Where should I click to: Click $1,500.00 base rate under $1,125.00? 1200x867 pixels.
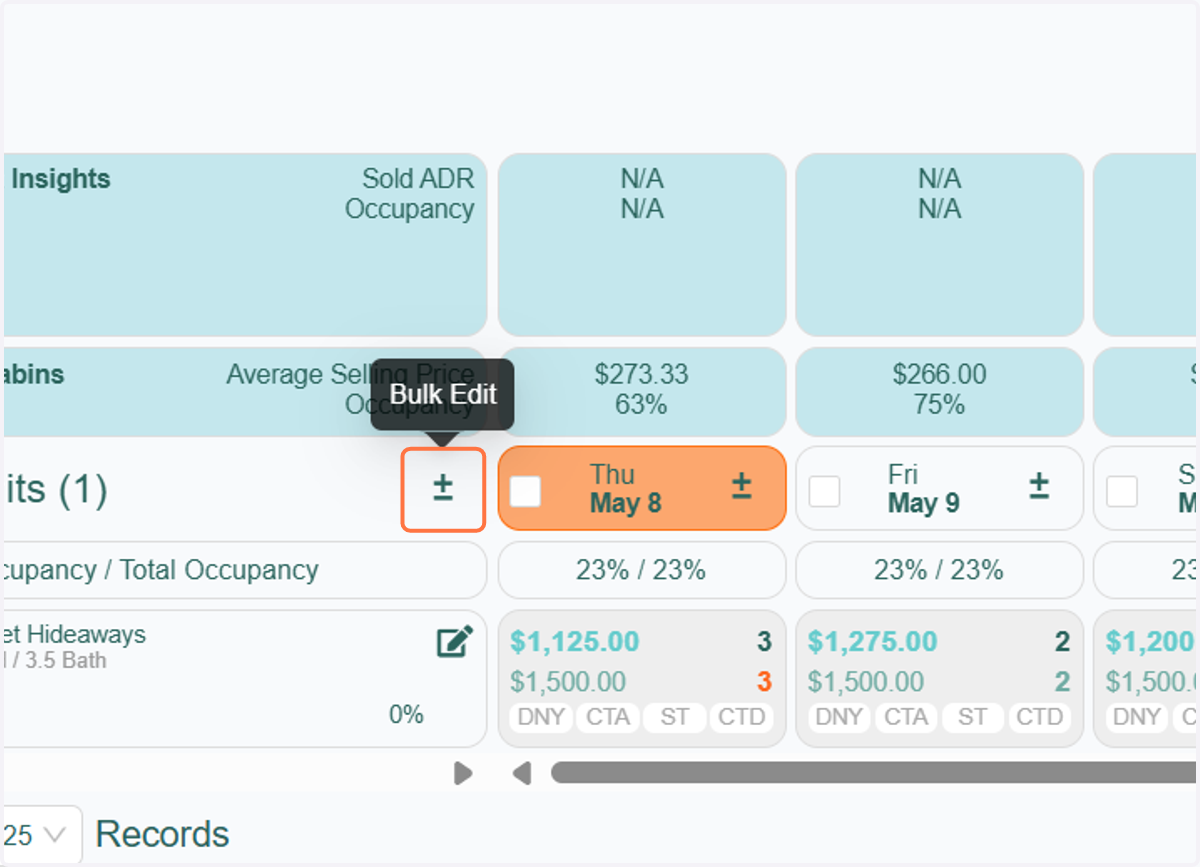coord(568,682)
